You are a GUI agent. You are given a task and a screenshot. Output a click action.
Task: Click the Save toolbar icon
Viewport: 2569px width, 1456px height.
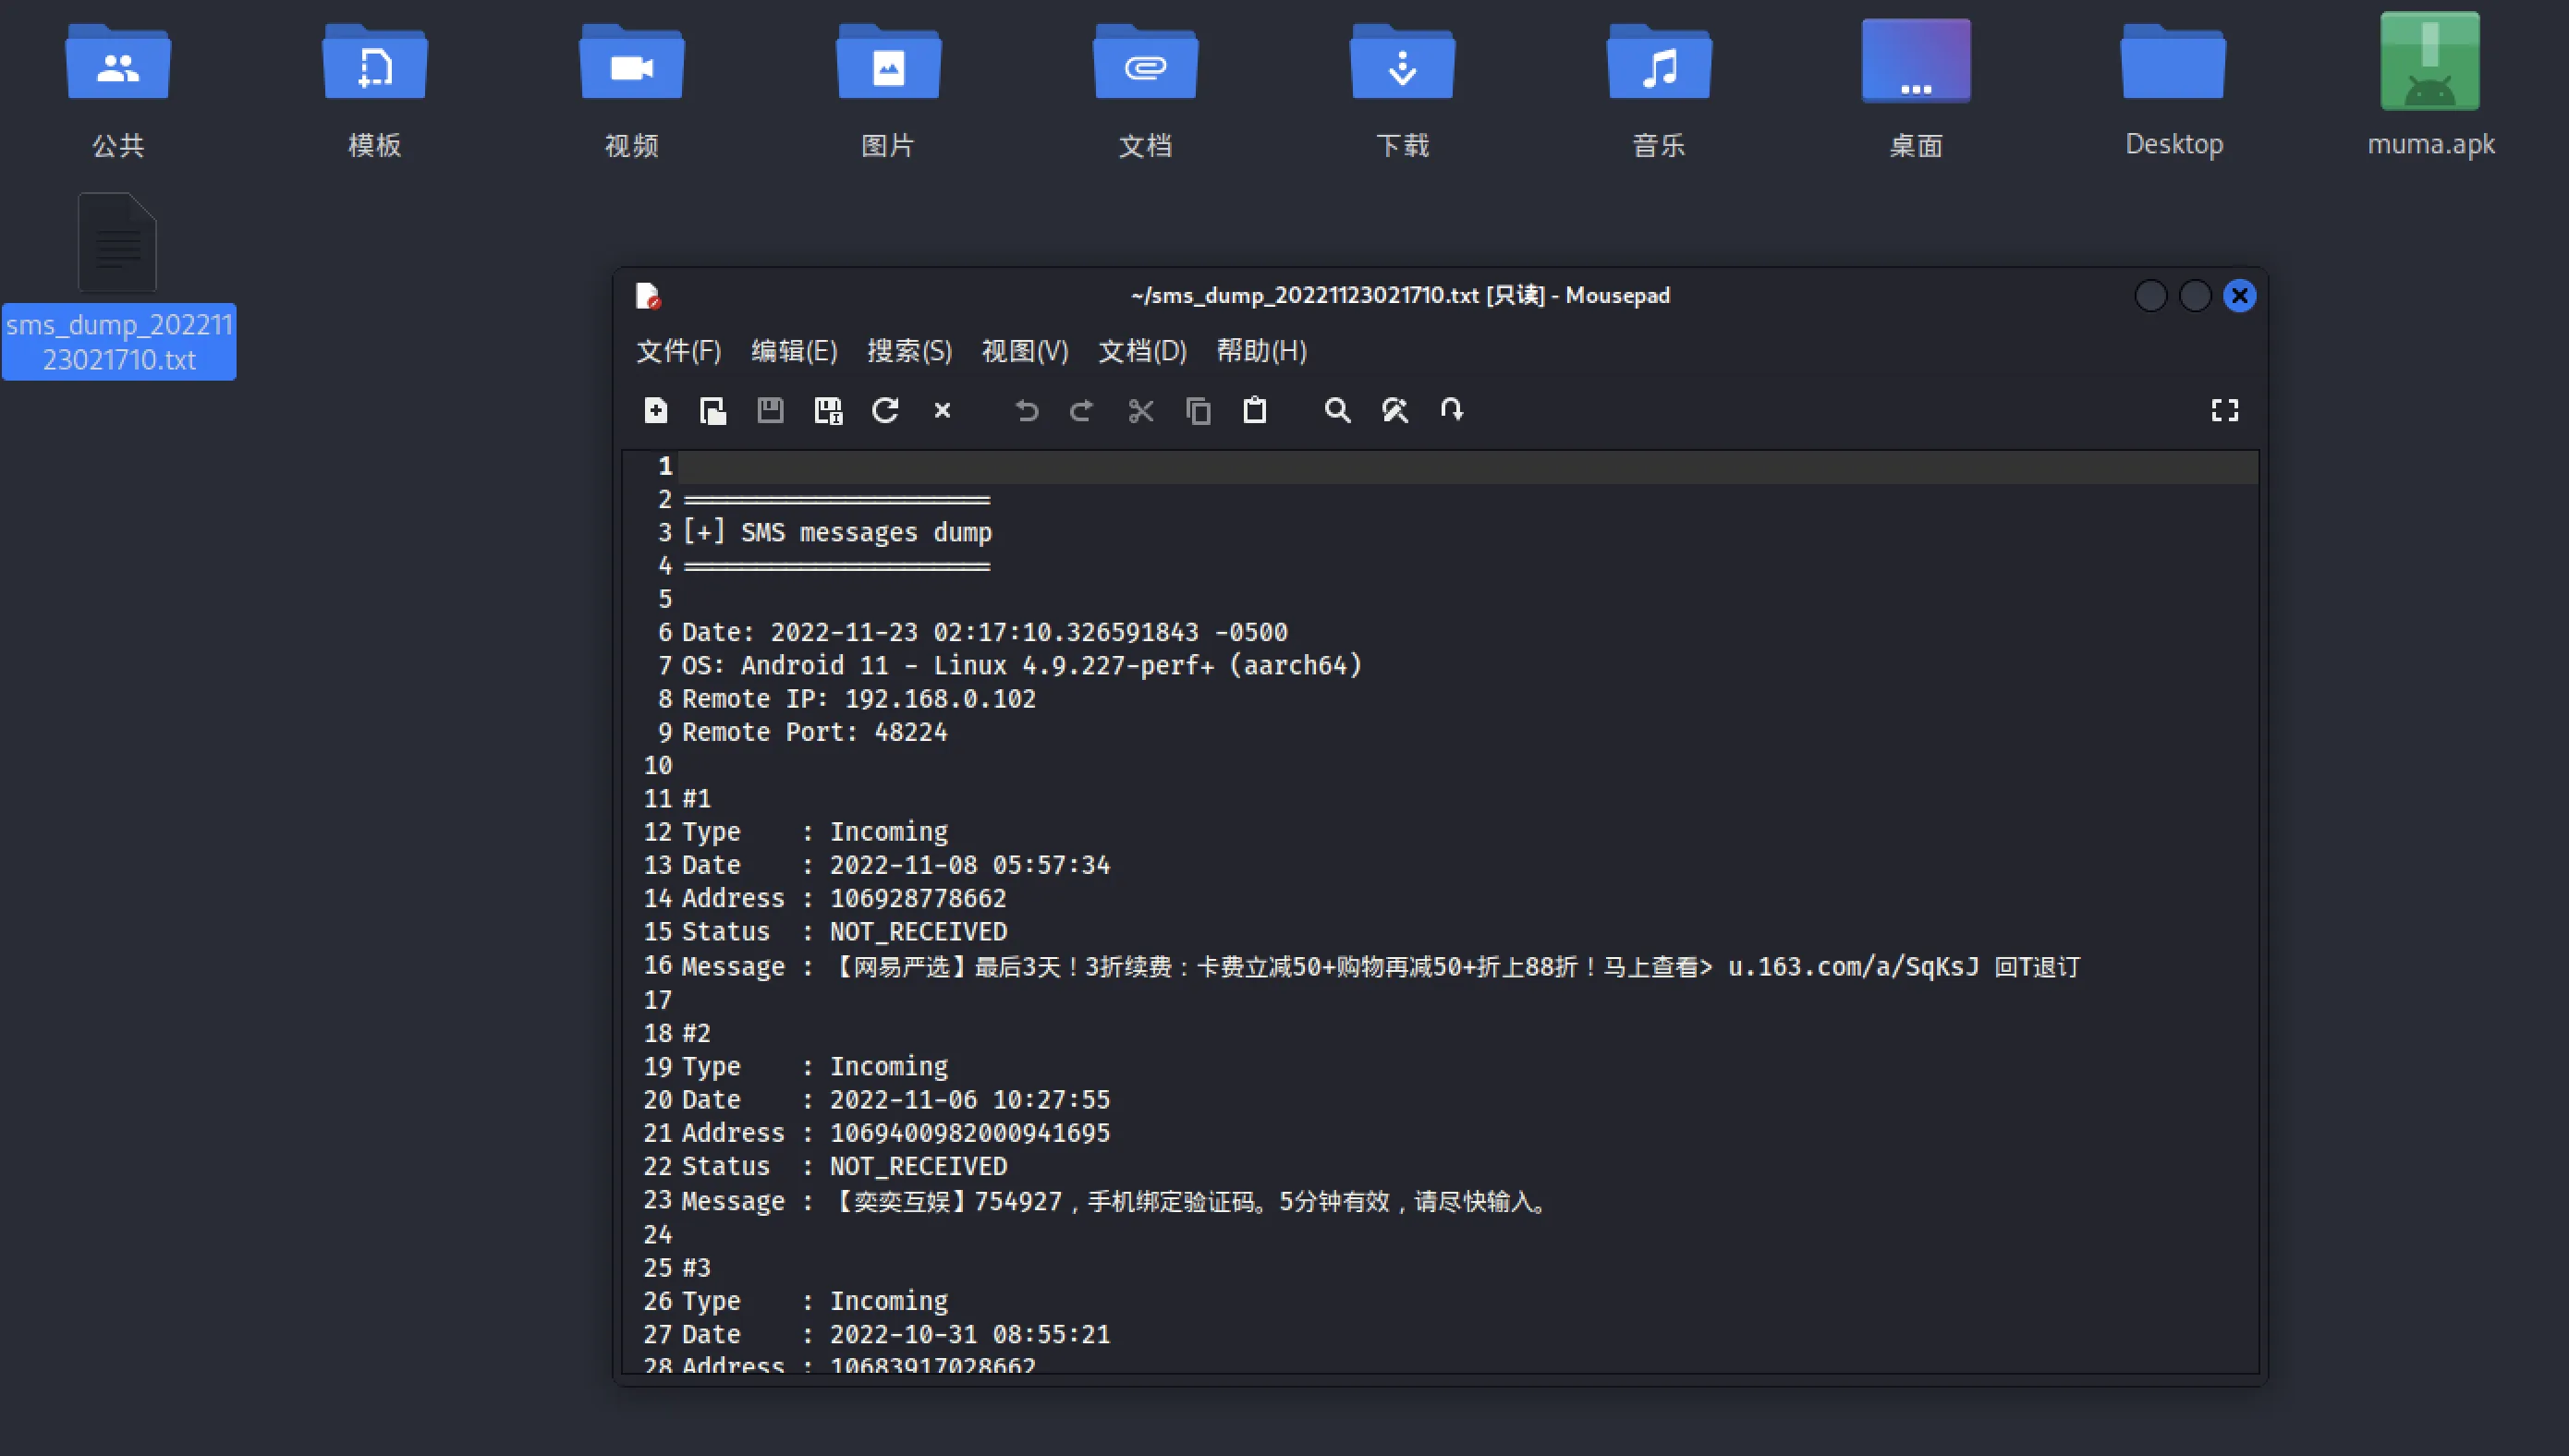[770, 410]
